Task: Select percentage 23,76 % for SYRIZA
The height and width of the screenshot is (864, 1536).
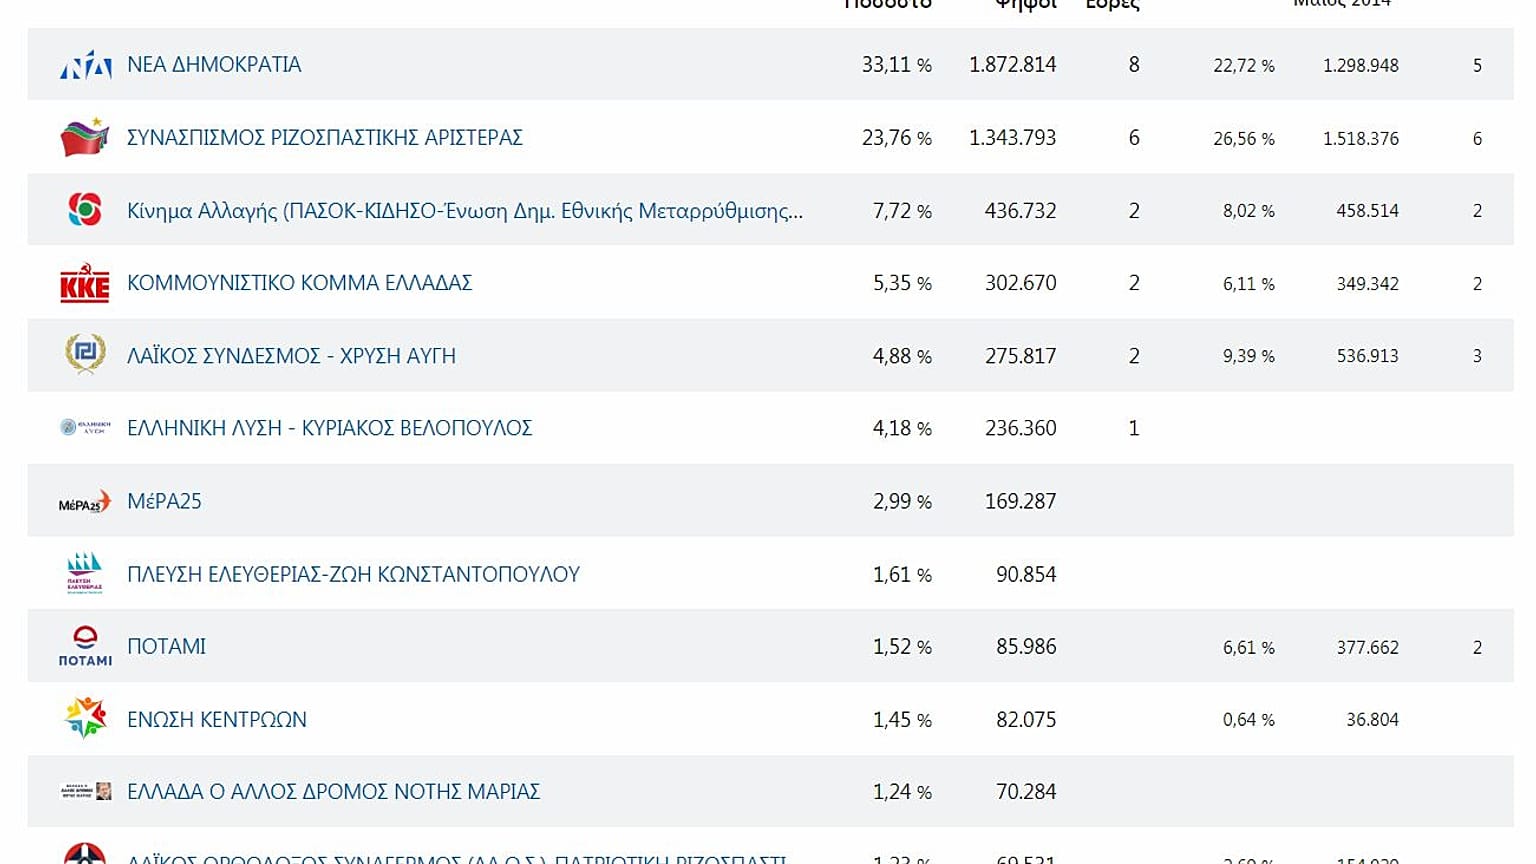Action: [x=897, y=138]
